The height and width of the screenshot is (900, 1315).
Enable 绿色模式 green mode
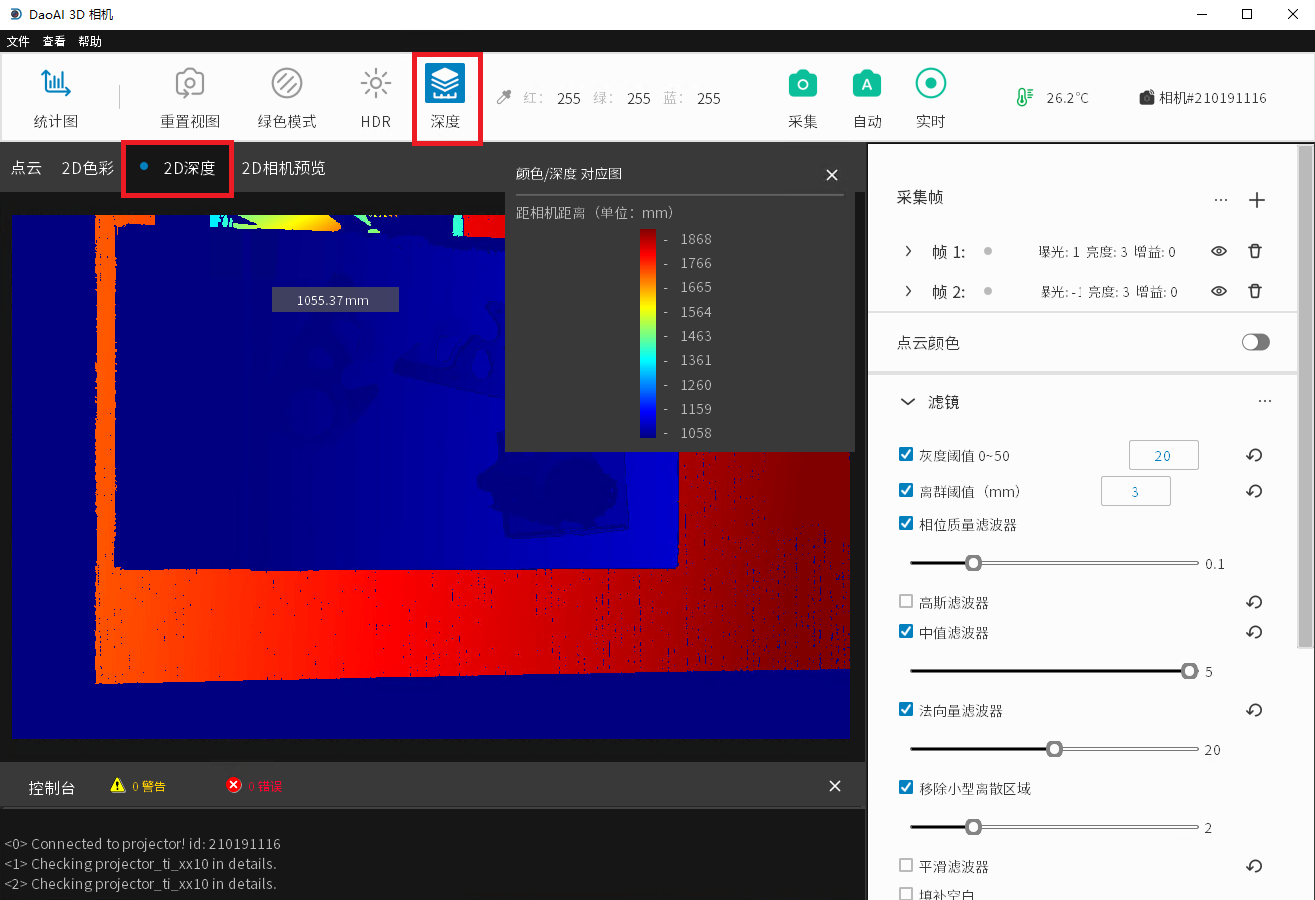pyautogui.click(x=287, y=84)
